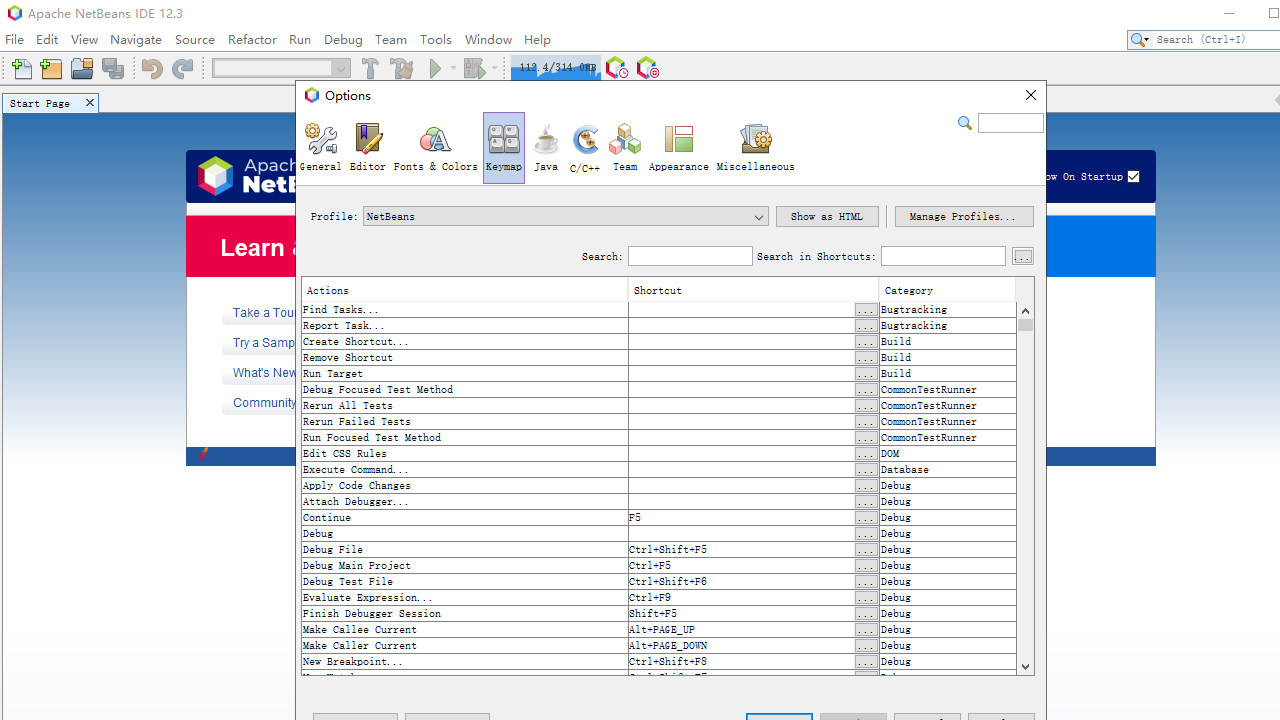The image size is (1280, 720).
Task: Open the Refactor menu
Action: click(252, 40)
